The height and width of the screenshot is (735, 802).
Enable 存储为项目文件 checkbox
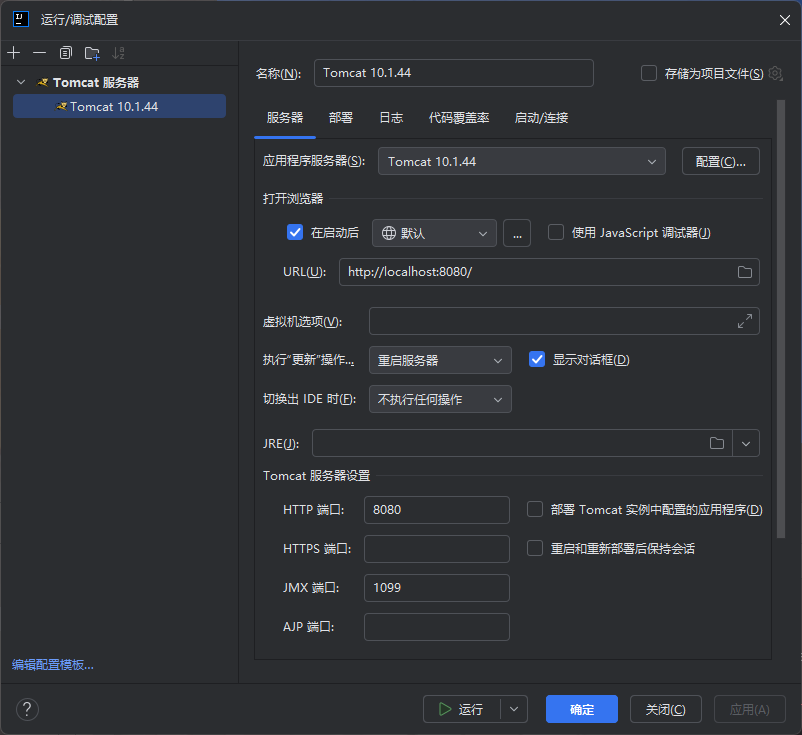click(649, 73)
